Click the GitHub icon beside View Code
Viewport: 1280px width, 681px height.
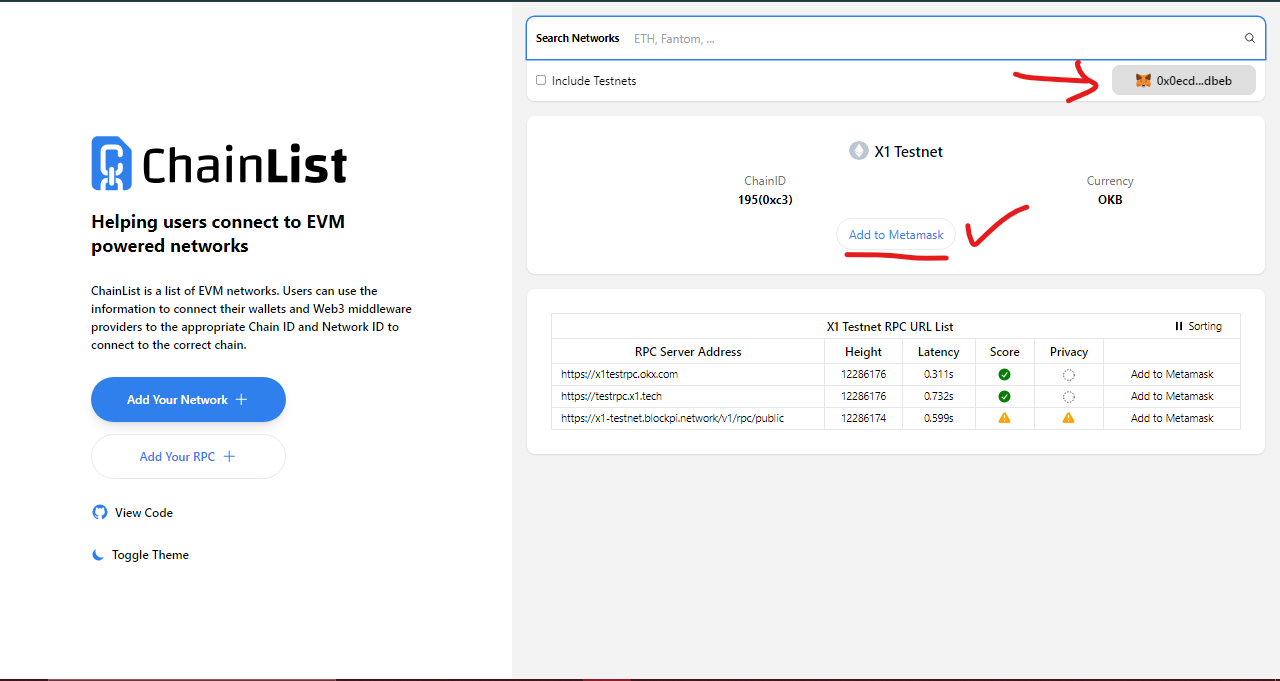(x=99, y=512)
